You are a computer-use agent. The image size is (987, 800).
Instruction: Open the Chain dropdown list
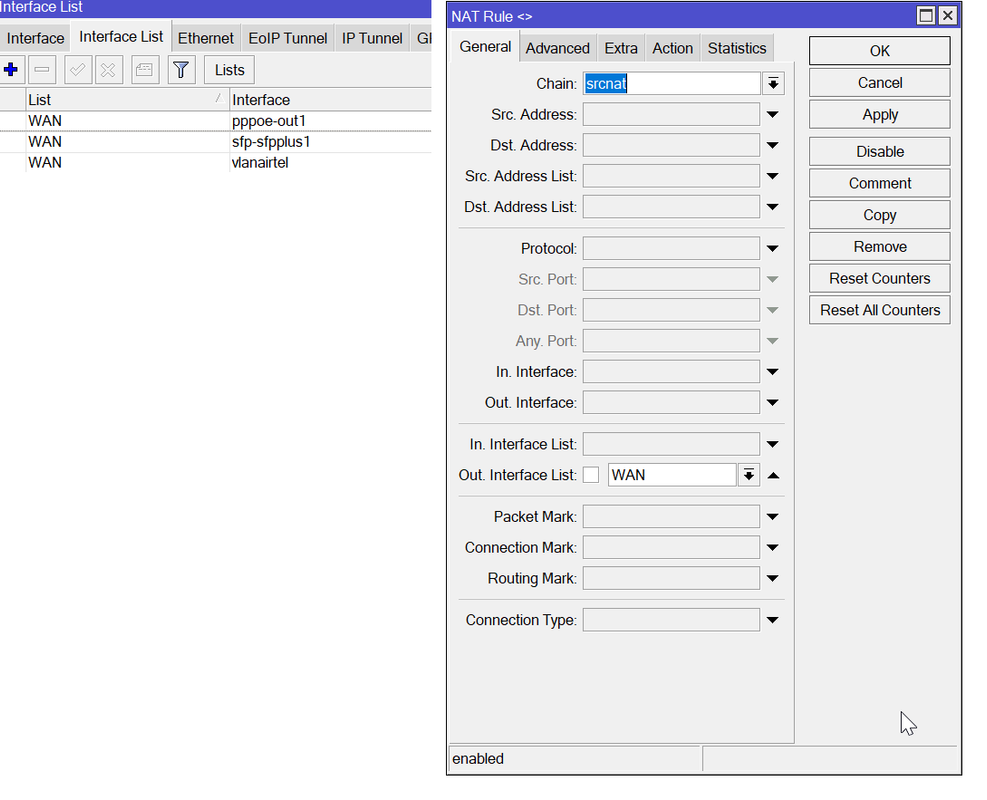click(772, 84)
